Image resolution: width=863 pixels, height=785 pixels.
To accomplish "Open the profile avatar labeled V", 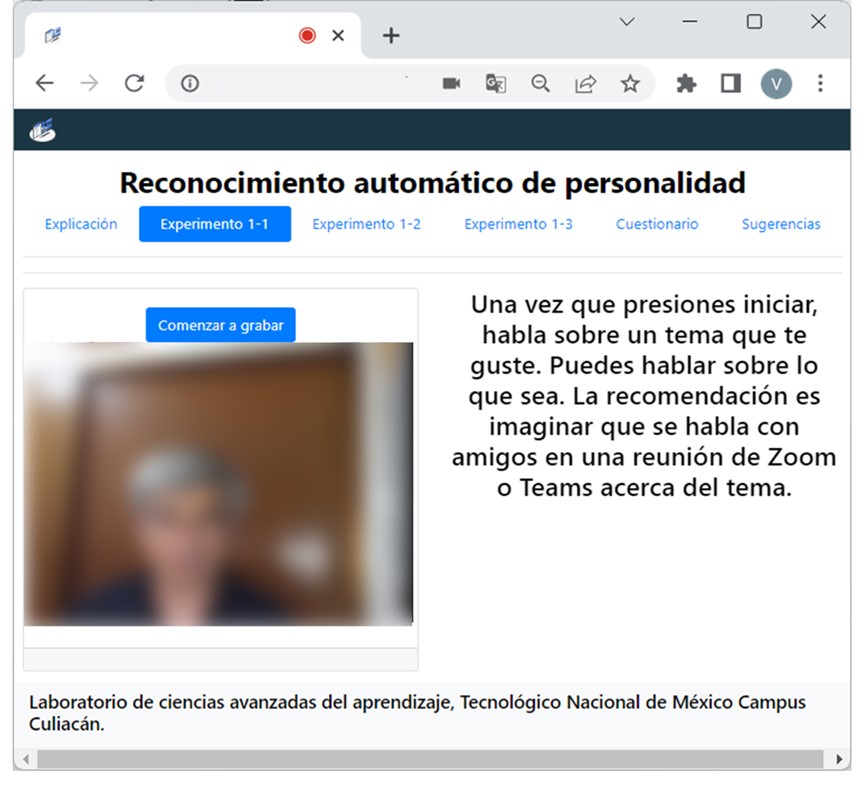I will click(x=776, y=84).
